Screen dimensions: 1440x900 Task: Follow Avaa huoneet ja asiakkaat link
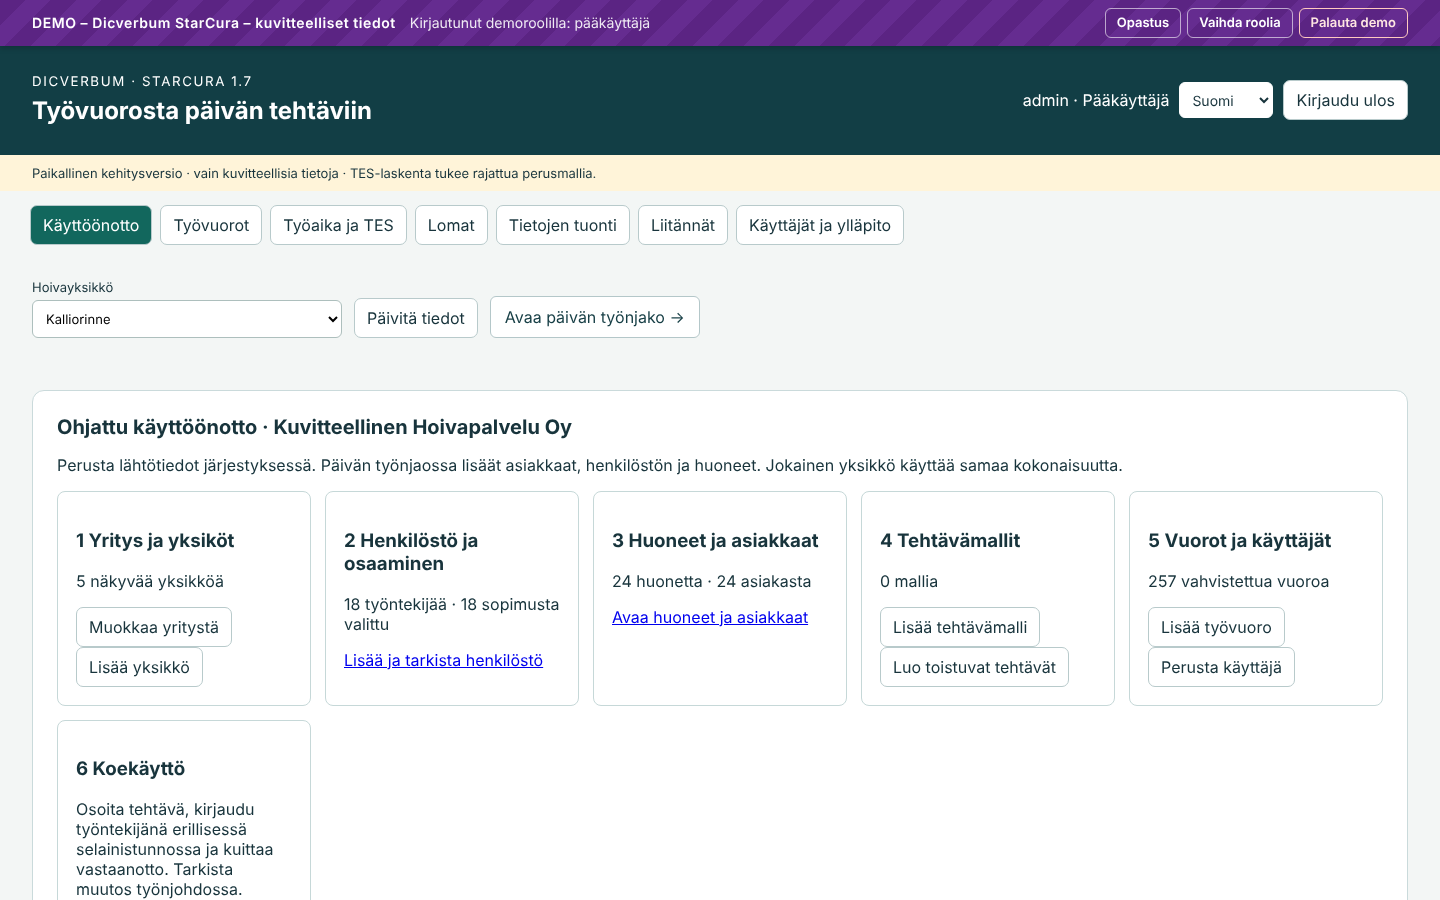pyautogui.click(x=710, y=617)
